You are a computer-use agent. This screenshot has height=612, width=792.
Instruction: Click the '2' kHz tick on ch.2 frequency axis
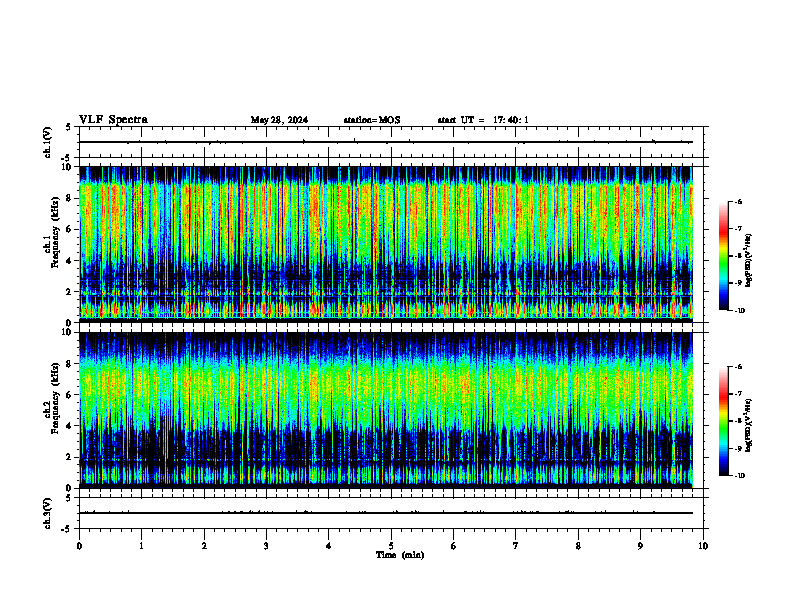[x=69, y=457]
